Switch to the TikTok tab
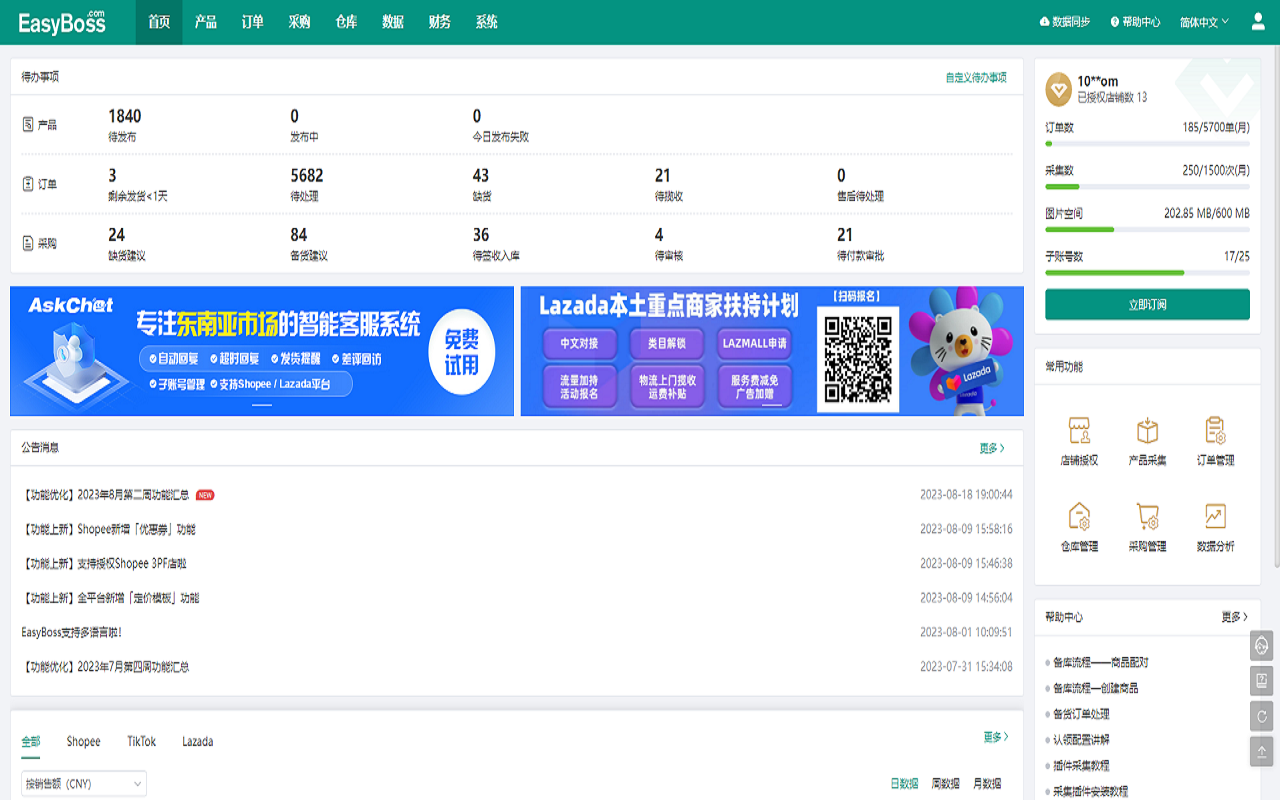This screenshot has height=800, width=1280. point(141,741)
